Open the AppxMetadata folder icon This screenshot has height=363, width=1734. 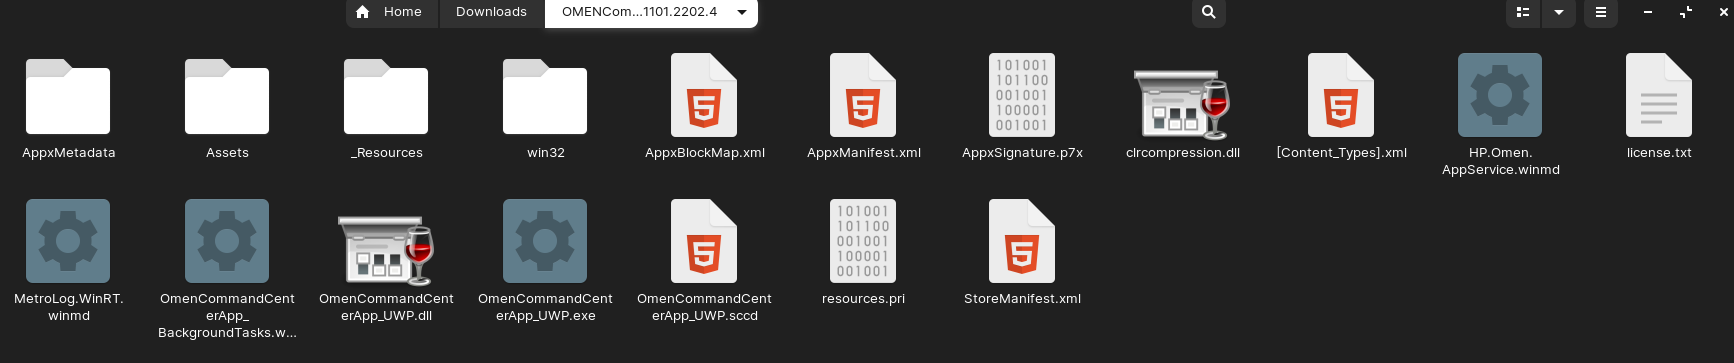click(x=68, y=96)
